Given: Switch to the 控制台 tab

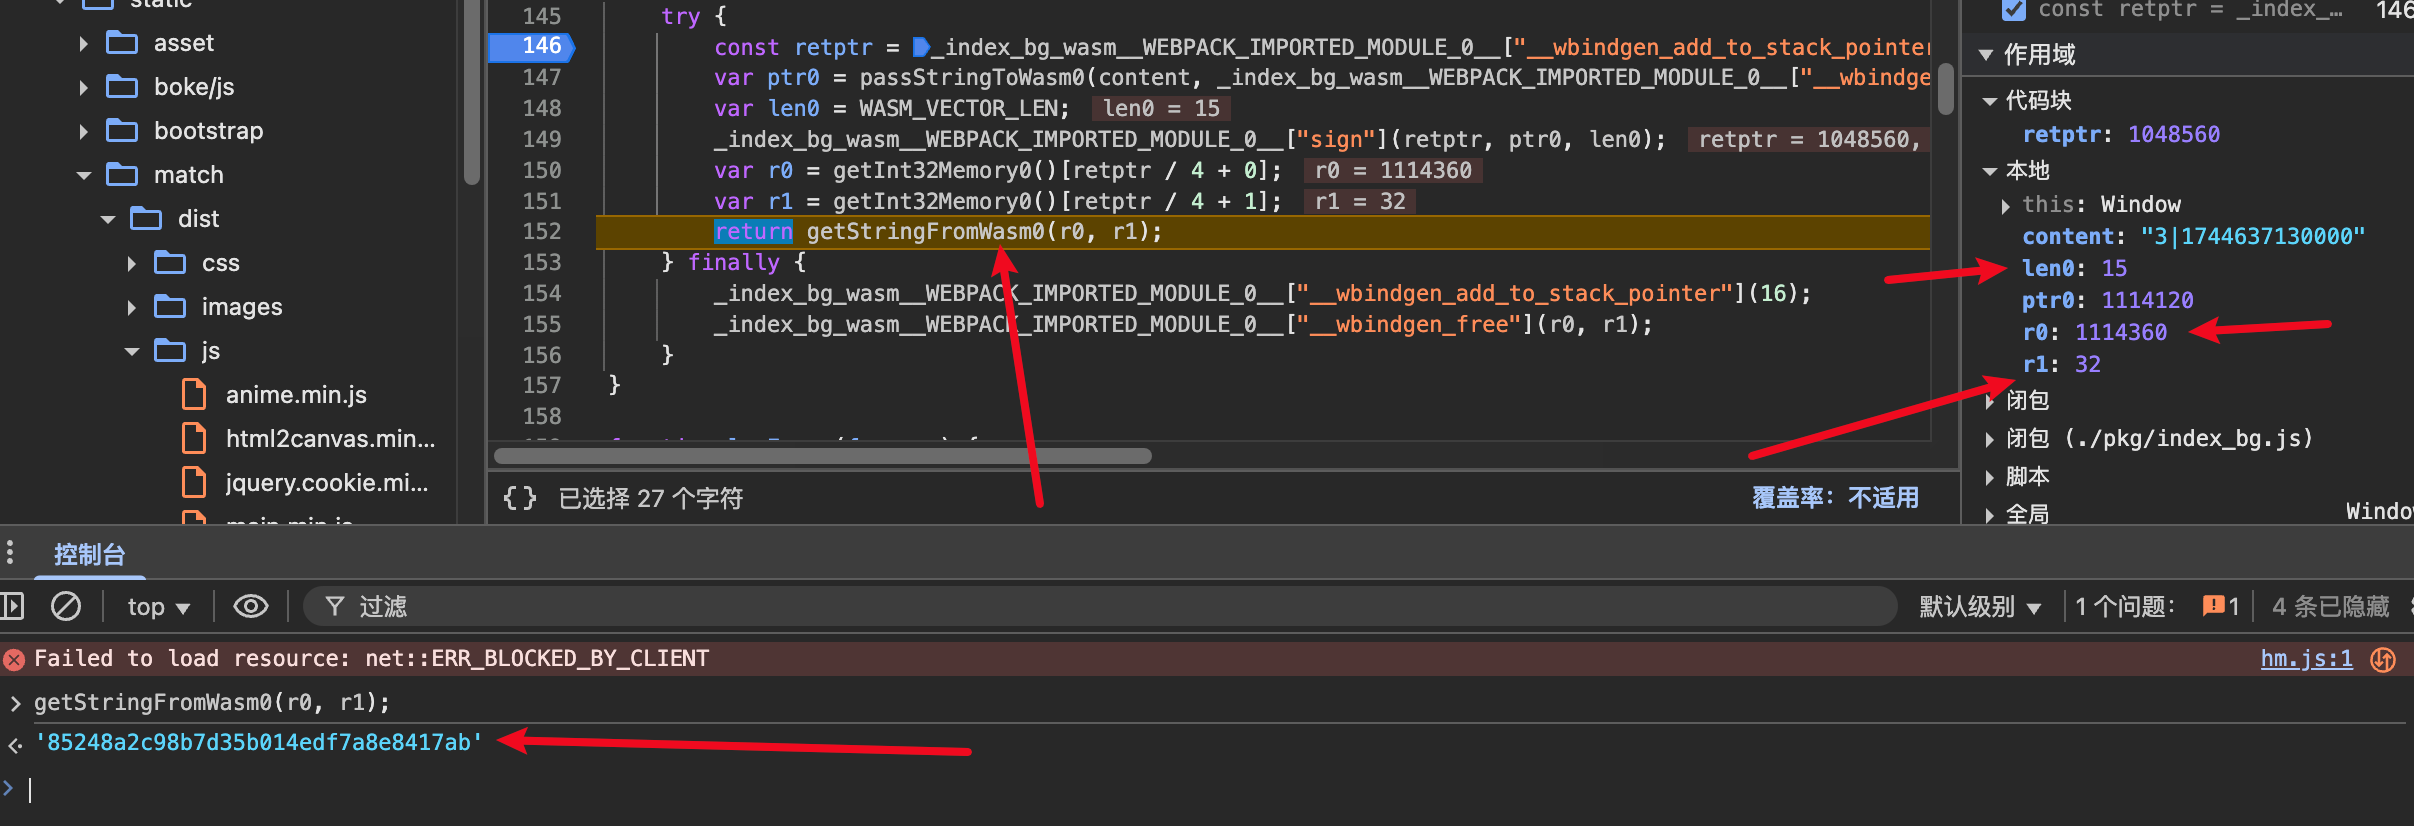Looking at the screenshot, I should click(89, 554).
